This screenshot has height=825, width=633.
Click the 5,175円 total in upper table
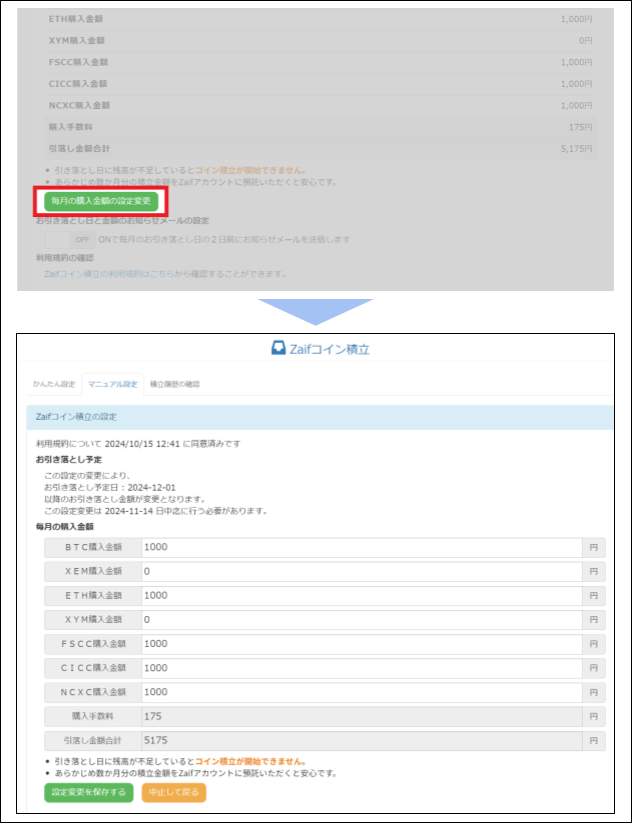point(577,149)
